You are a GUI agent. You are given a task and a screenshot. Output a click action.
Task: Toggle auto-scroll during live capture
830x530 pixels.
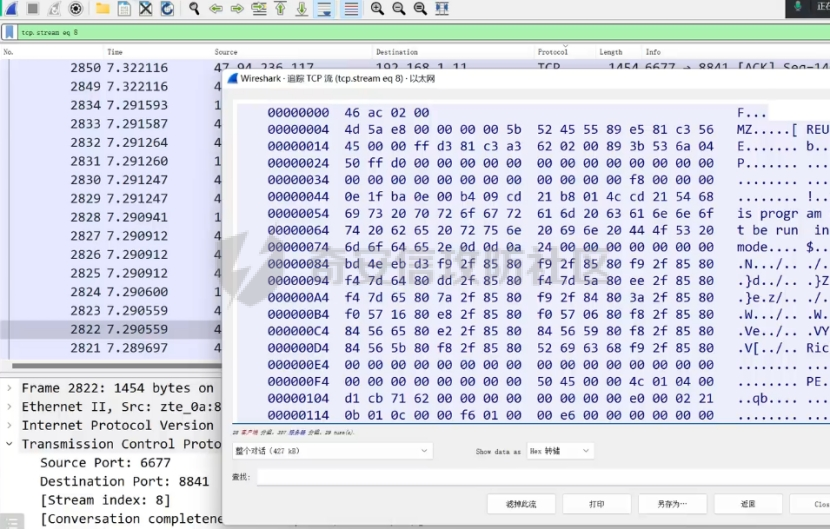pyautogui.click(x=325, y=8)
